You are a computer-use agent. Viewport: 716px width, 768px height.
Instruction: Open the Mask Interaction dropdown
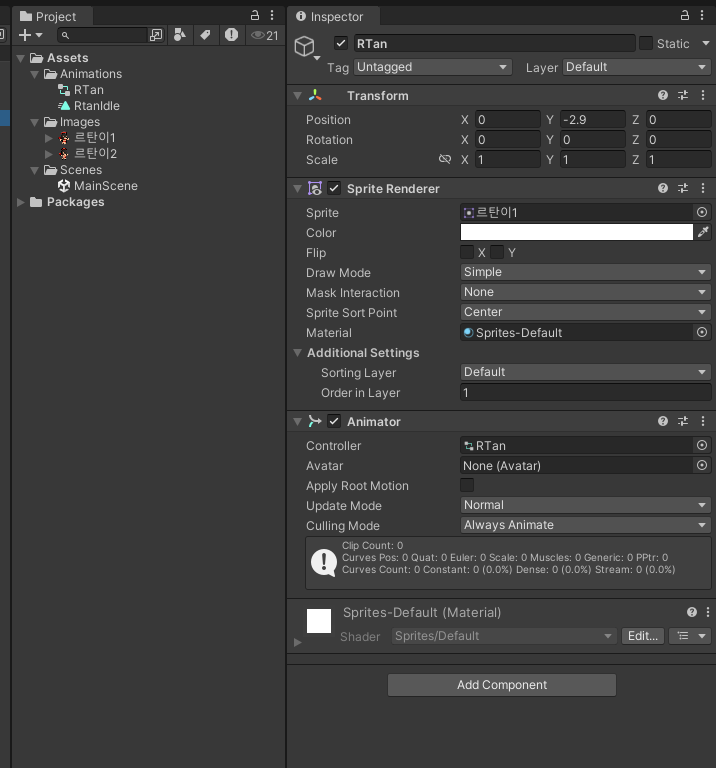[585, 292]
